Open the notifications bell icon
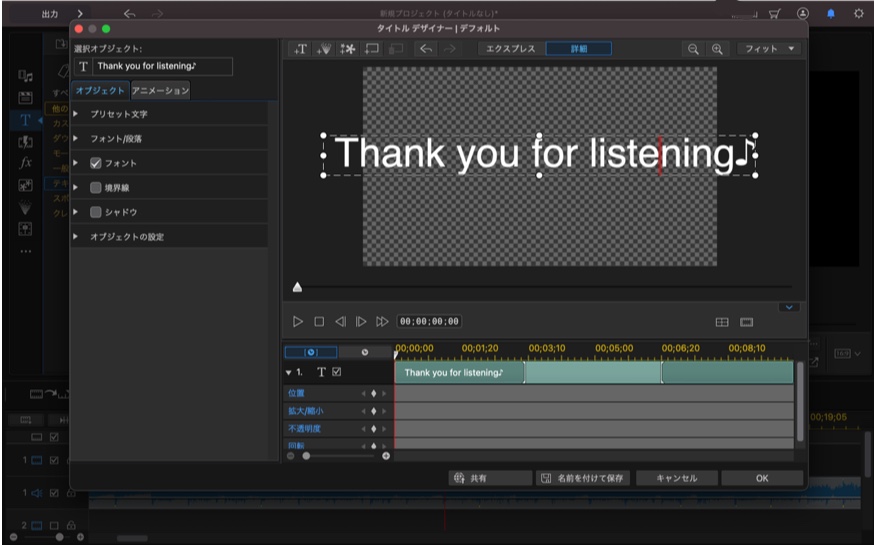Screen dimensions: 874x545 (831, 13)
